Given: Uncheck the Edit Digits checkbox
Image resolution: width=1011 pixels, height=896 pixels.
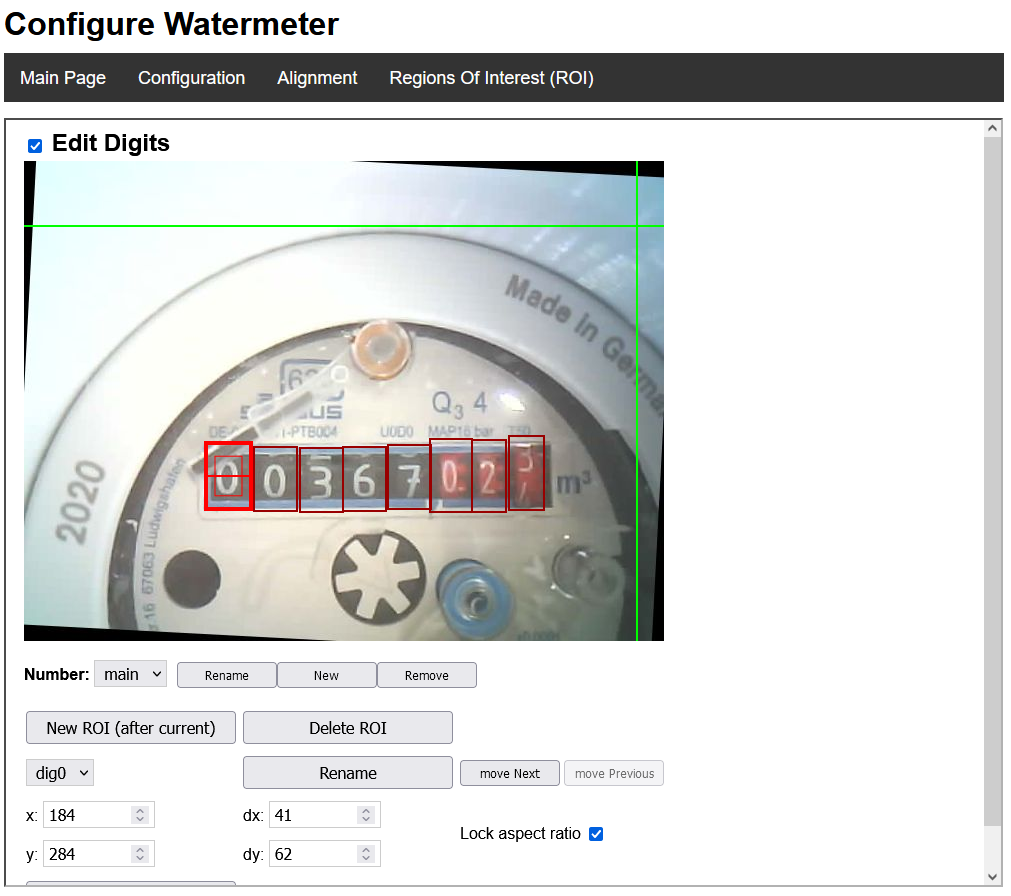Looking at the screenshot, I should (35, 146).
